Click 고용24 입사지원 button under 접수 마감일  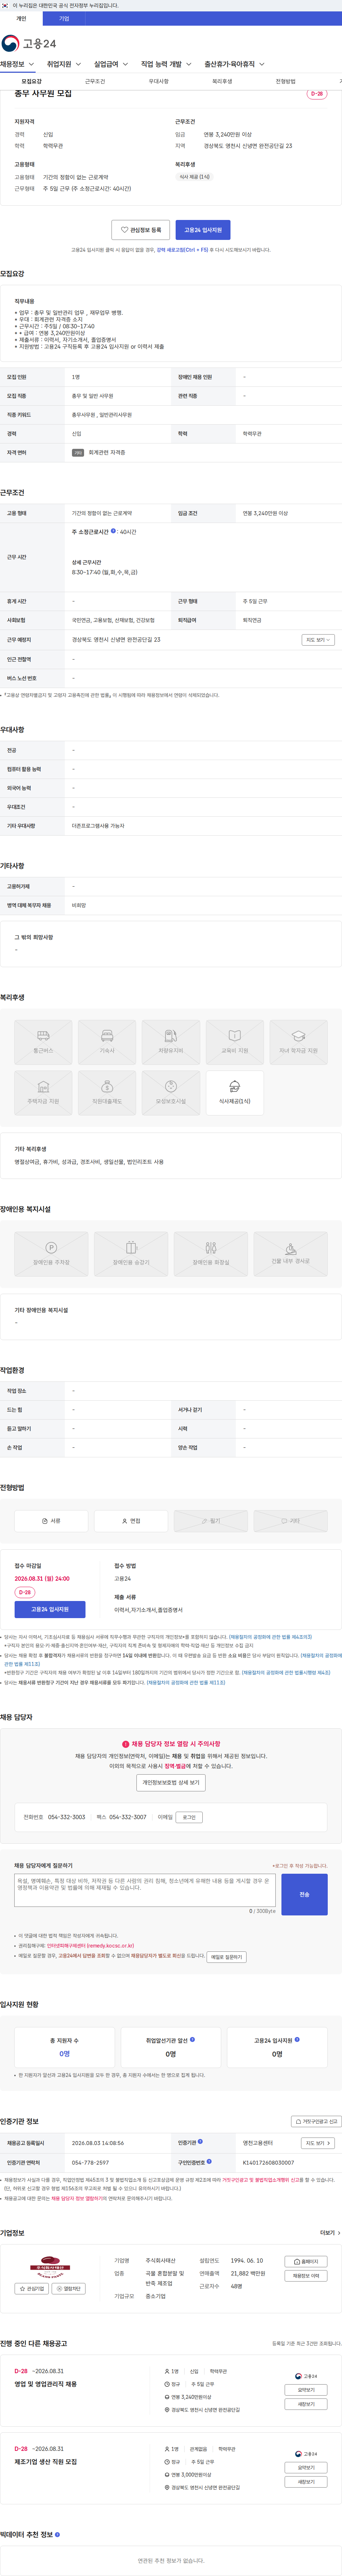point(50,1609)
